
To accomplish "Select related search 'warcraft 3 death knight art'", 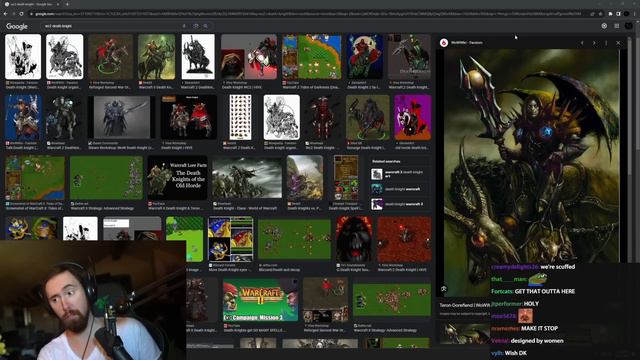I will pos(400,174).
